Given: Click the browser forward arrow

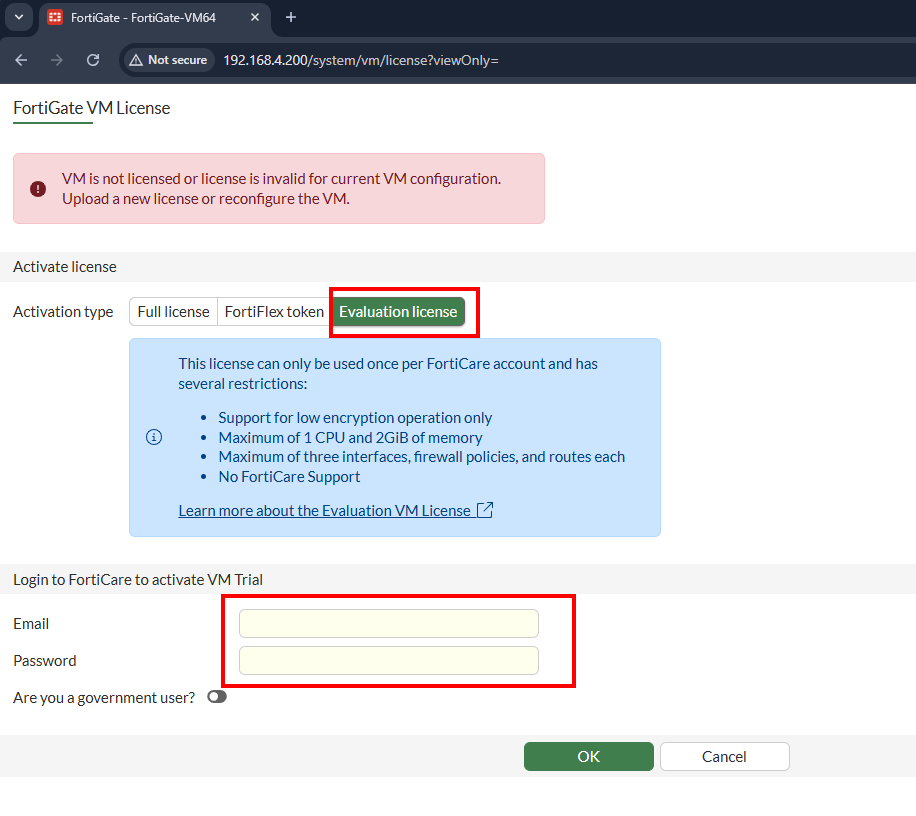Looking at the screenshot, I should [x=57, y=60].
